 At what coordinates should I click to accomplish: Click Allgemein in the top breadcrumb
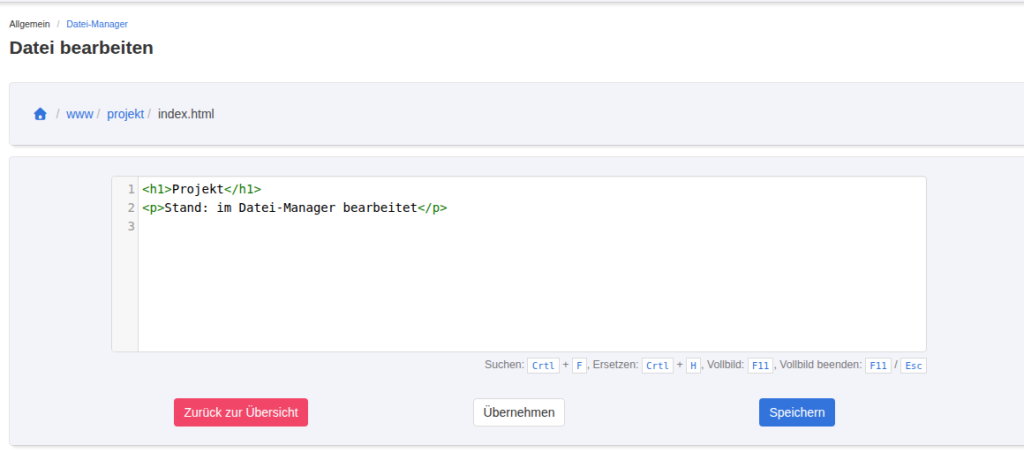pos(29,24)
